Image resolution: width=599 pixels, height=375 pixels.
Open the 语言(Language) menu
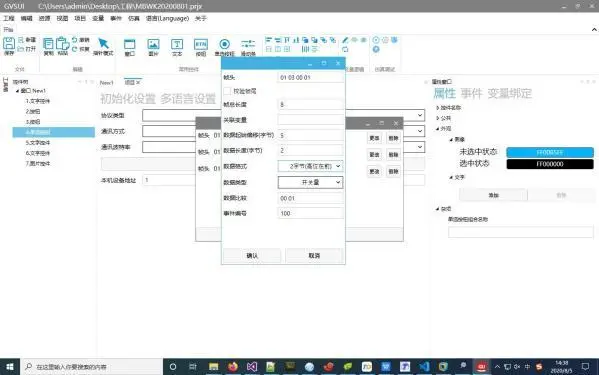point(167,18)
